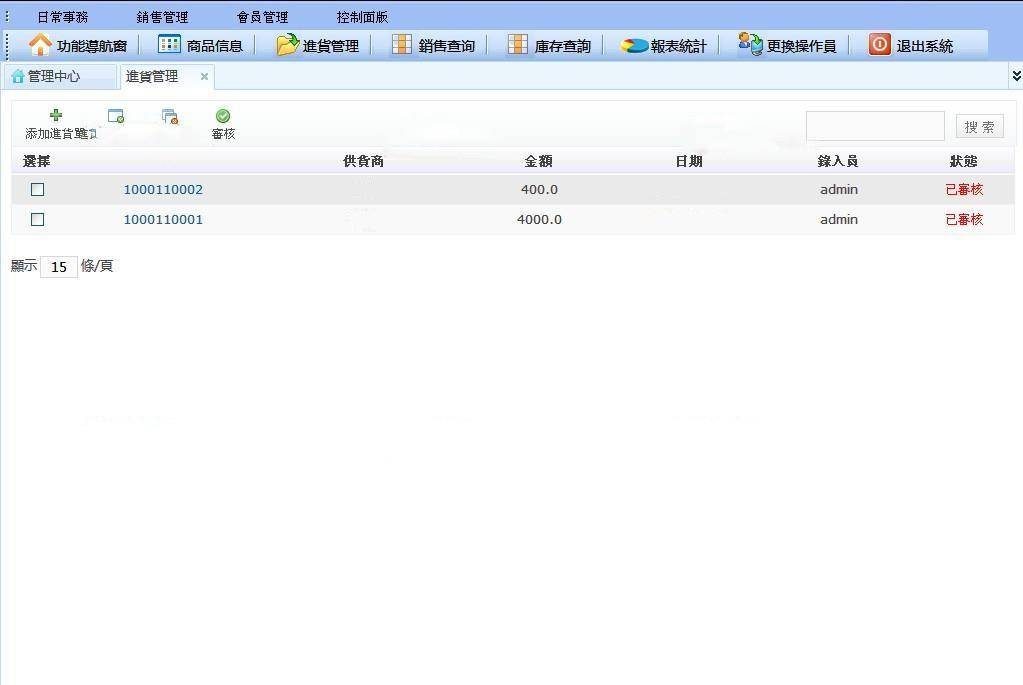Click amount cell 400.0

coord(540,189)
